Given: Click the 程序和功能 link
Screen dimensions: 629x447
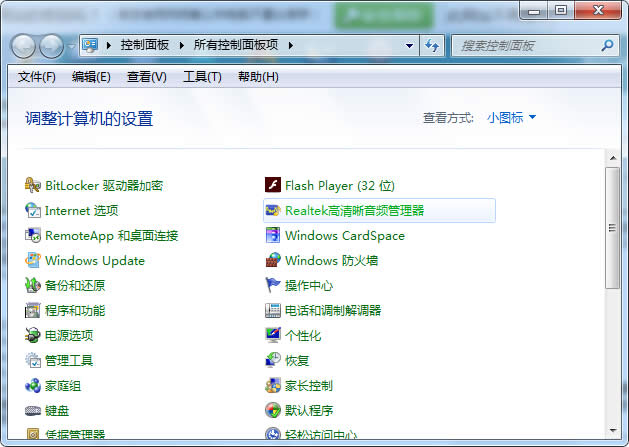Looking at the screenshot, I should tap(75, 310).
